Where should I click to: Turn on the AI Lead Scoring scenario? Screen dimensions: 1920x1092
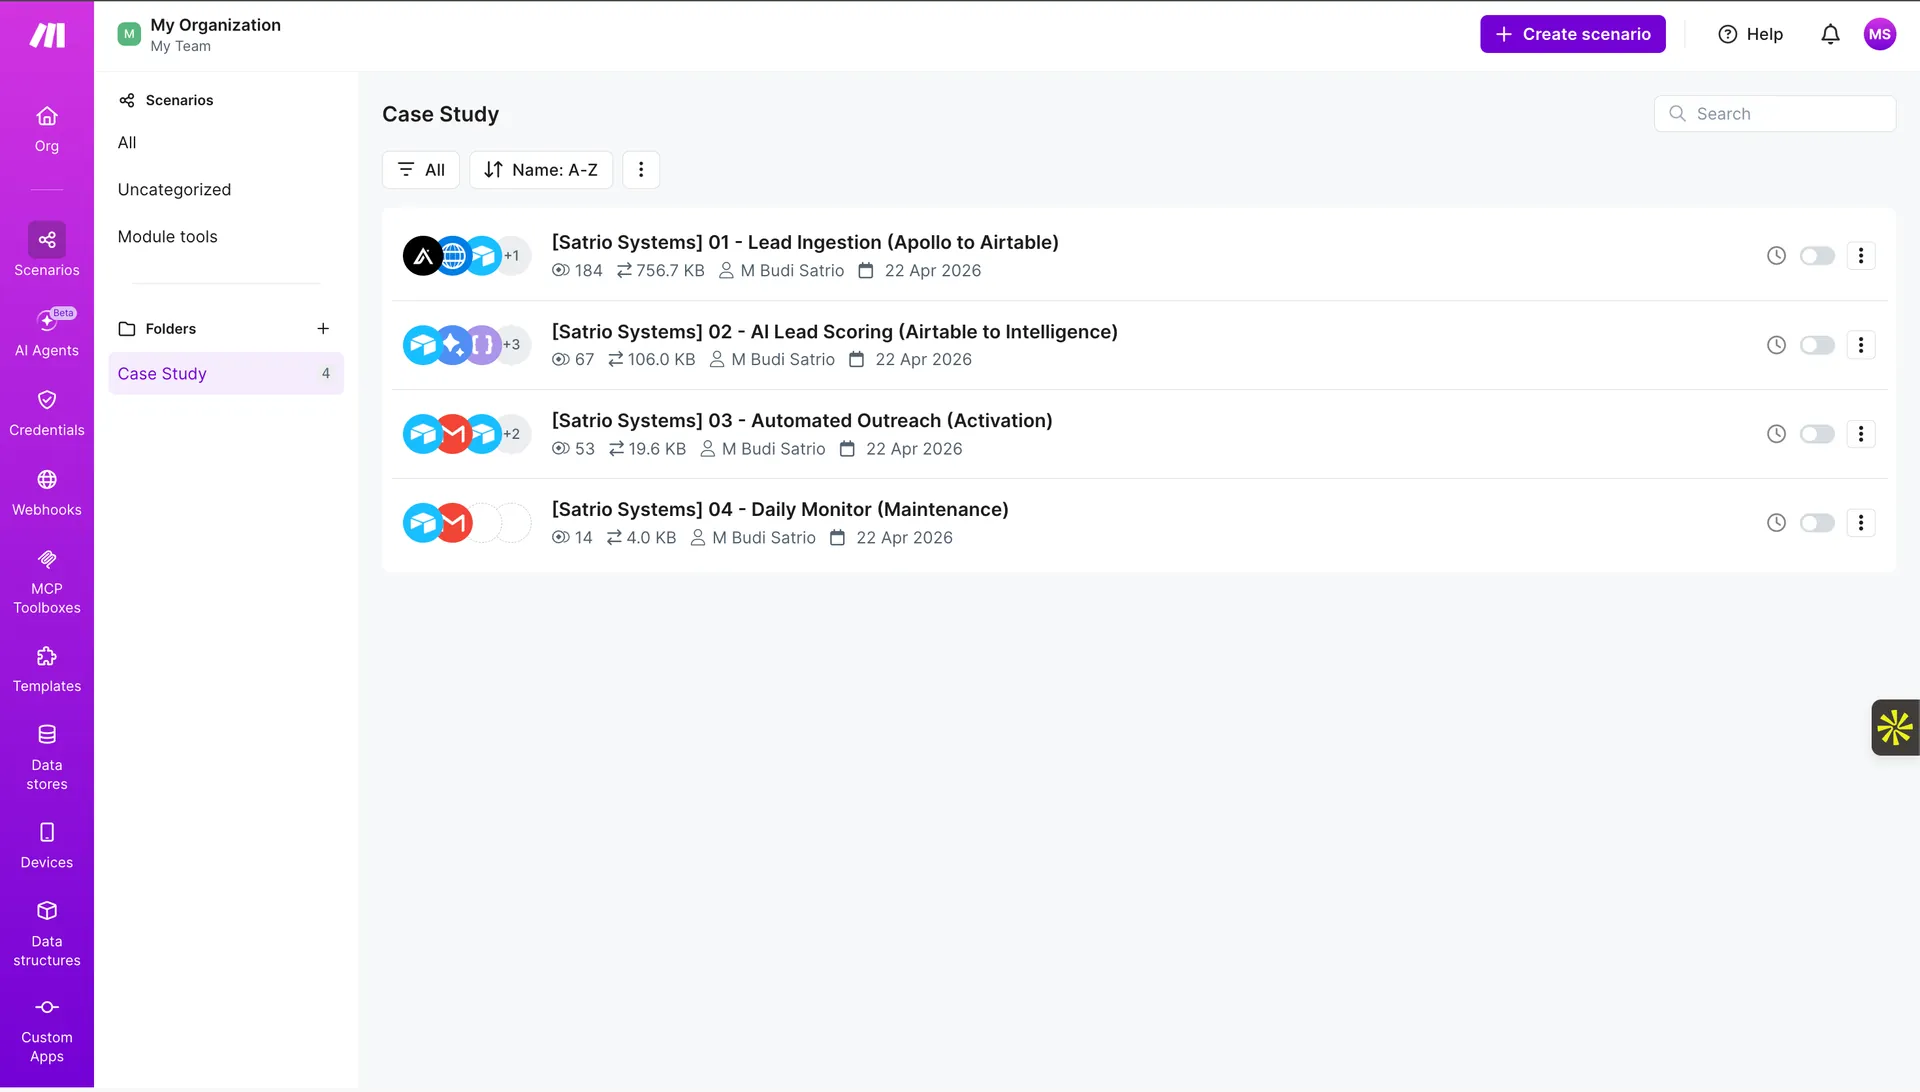tap(1817, 345)
